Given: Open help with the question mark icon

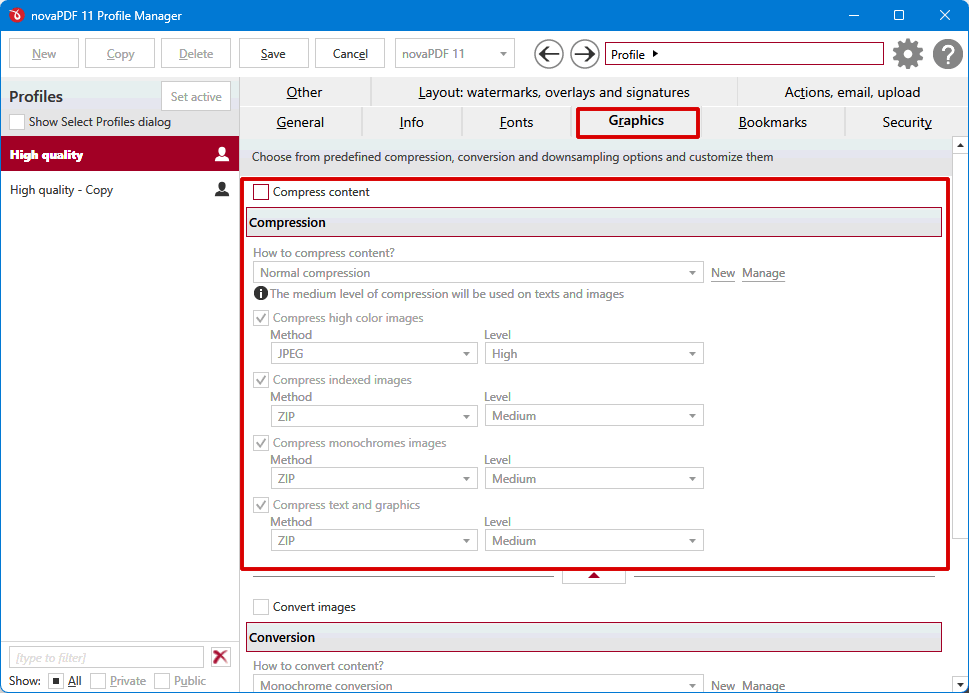Looking at the screenshot, I should (947, 54).
